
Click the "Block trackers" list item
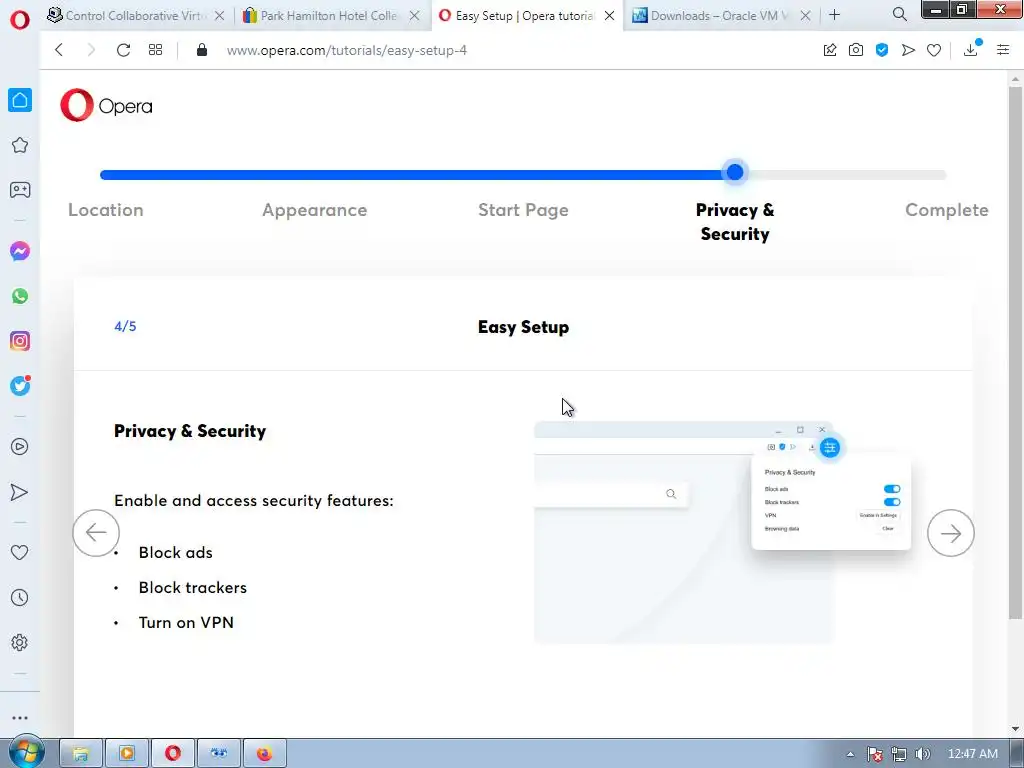point(193,587)
